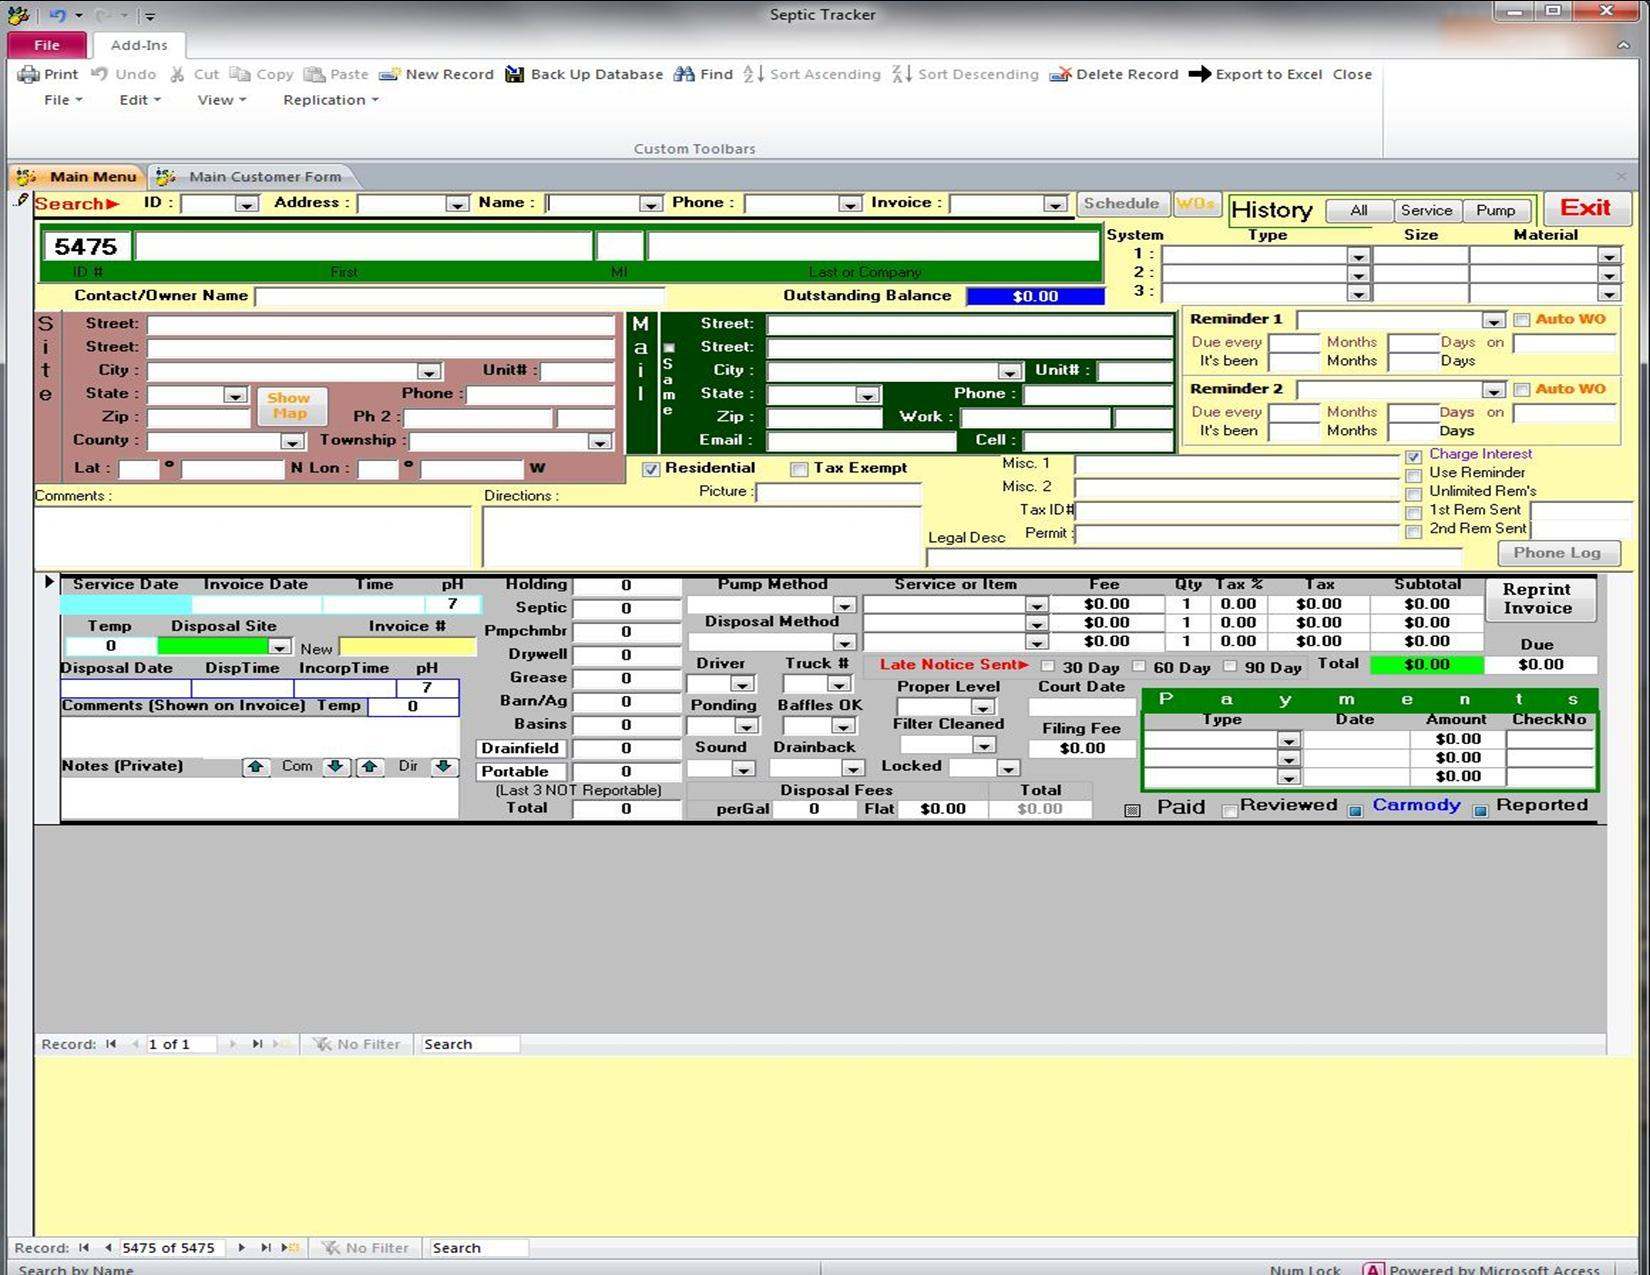Enable the Tax Exempt checkbox
This screenshot has width=1650, height=1275.
(x=799, y=469)
